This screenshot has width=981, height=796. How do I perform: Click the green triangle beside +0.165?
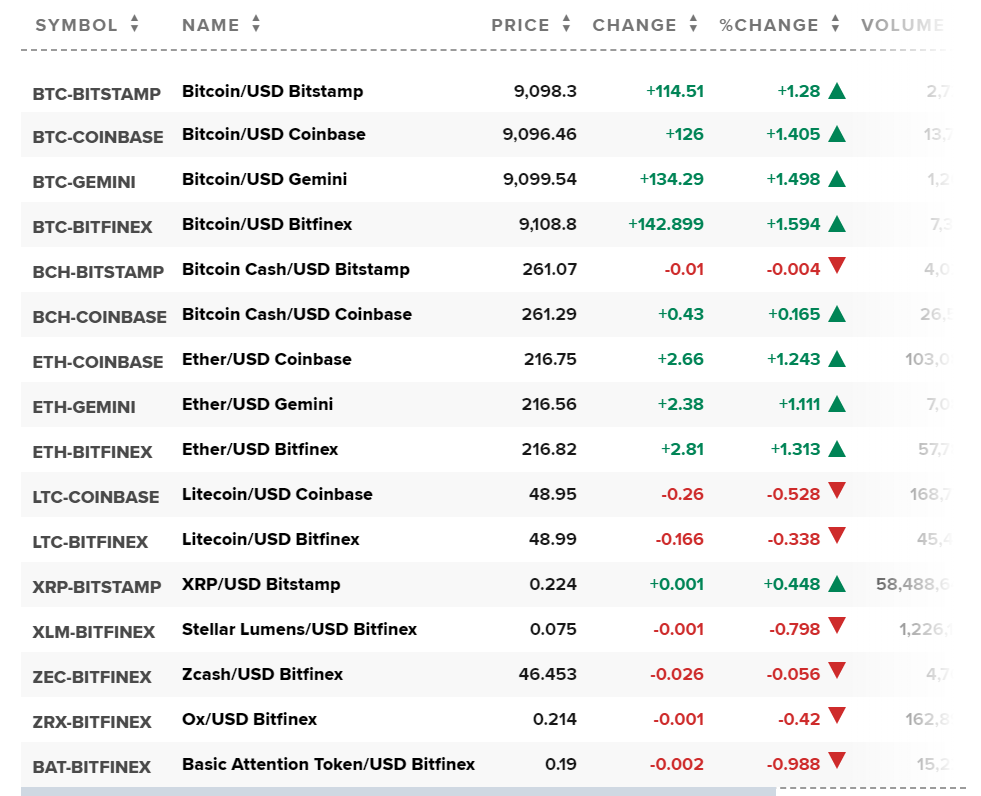(836, 314)
